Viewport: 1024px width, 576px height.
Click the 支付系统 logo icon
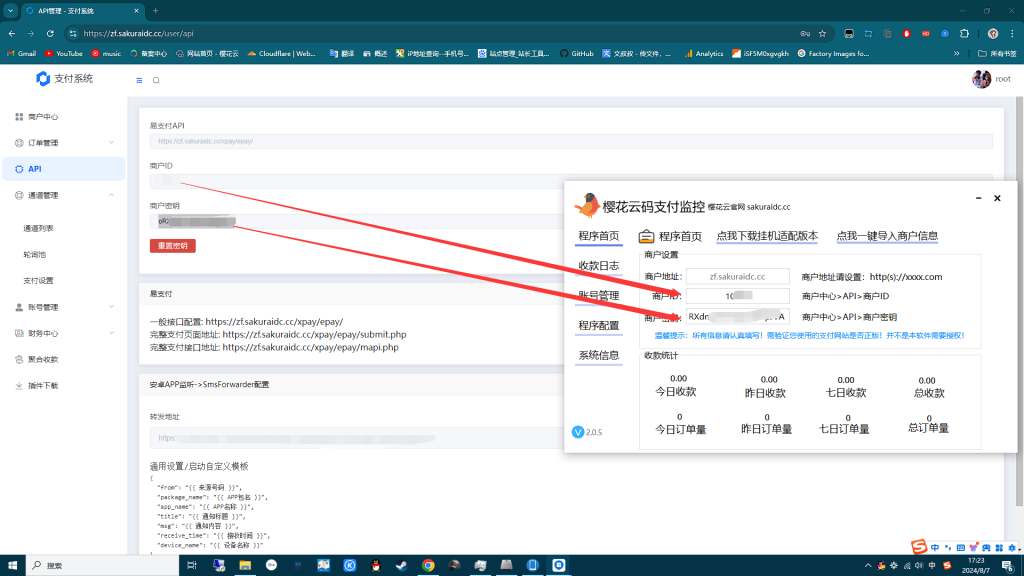click(43, 79)
